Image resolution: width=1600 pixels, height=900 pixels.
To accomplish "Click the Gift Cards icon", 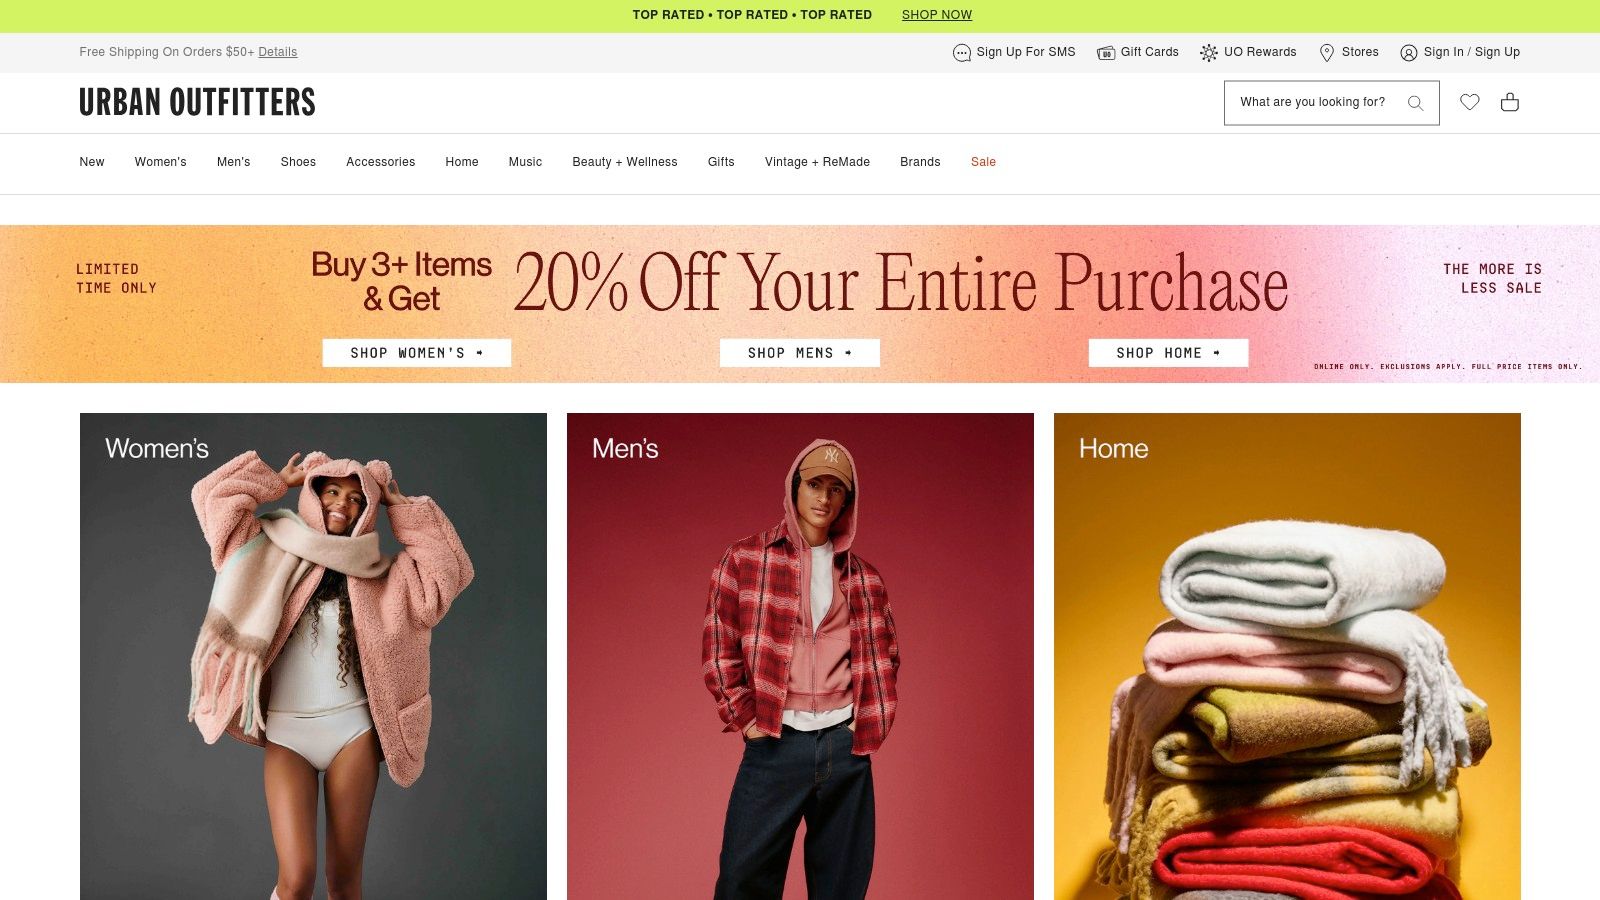I will coord(1106,53).
